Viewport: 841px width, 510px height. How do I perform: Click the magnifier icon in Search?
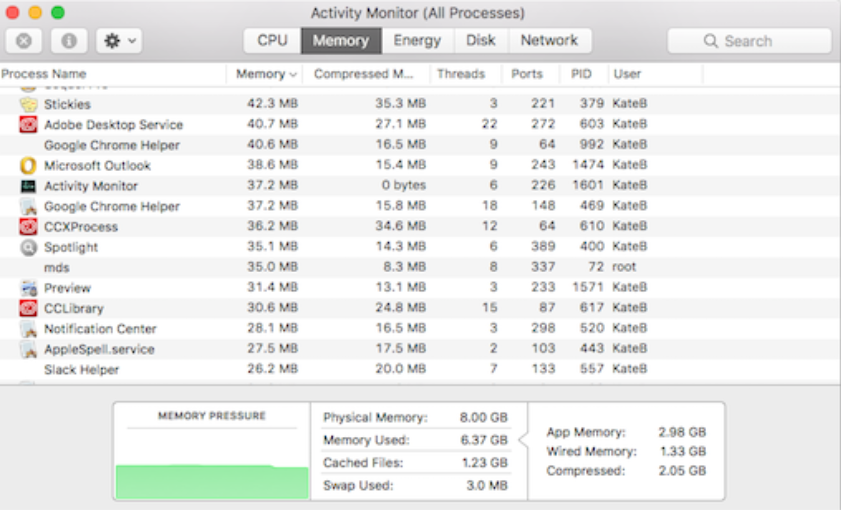click(711, 41)
